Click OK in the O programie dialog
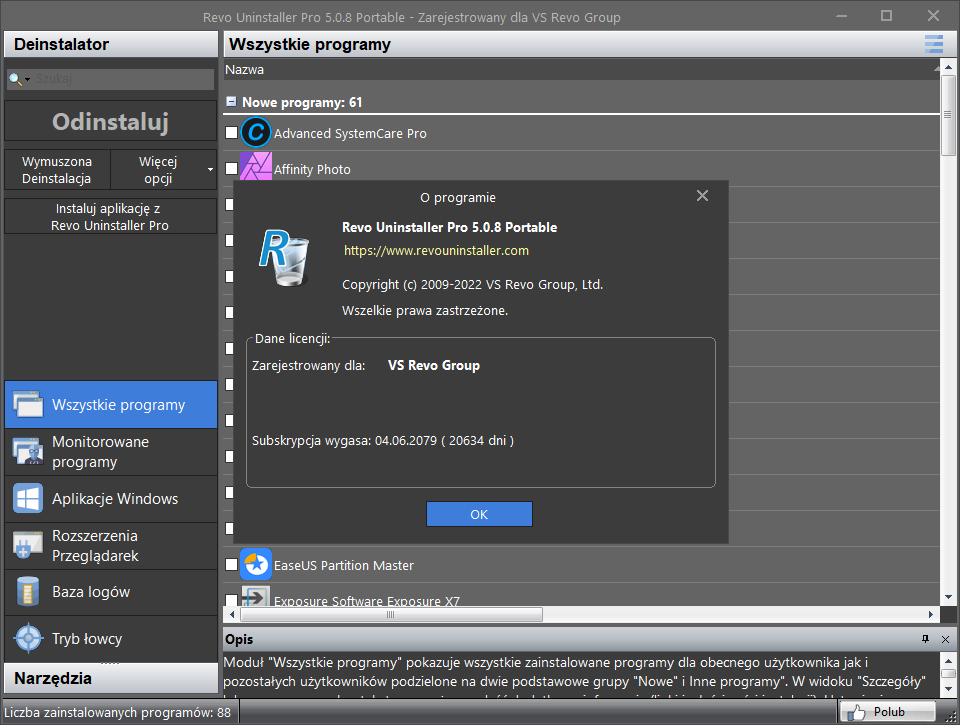Screen dimensions: 960x725 (479, 514)
